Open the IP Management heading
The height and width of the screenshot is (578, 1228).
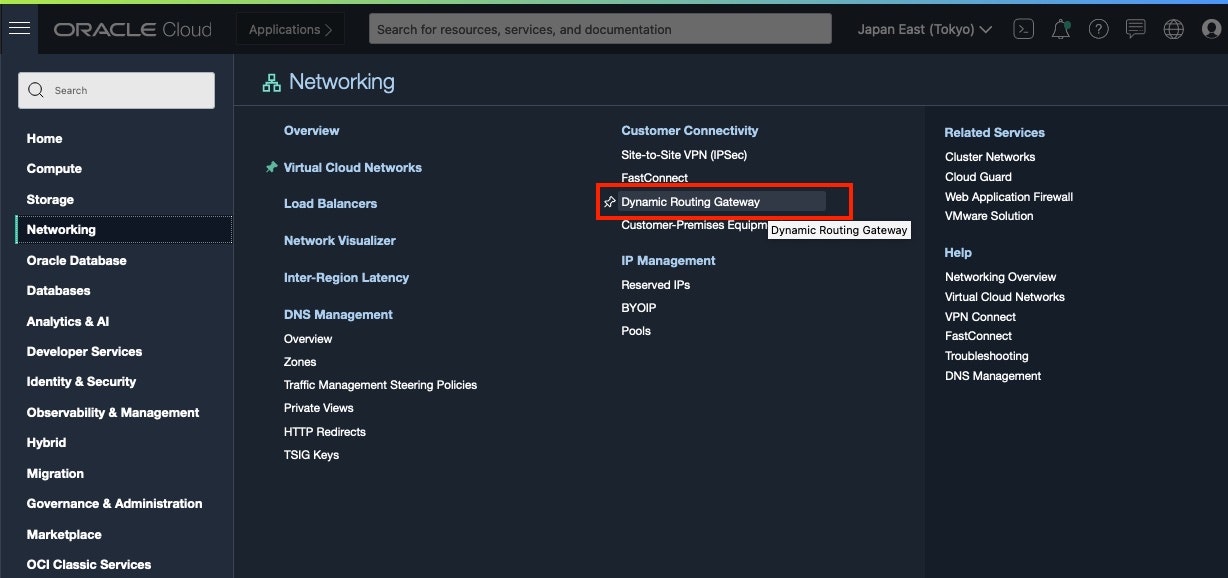668,261
